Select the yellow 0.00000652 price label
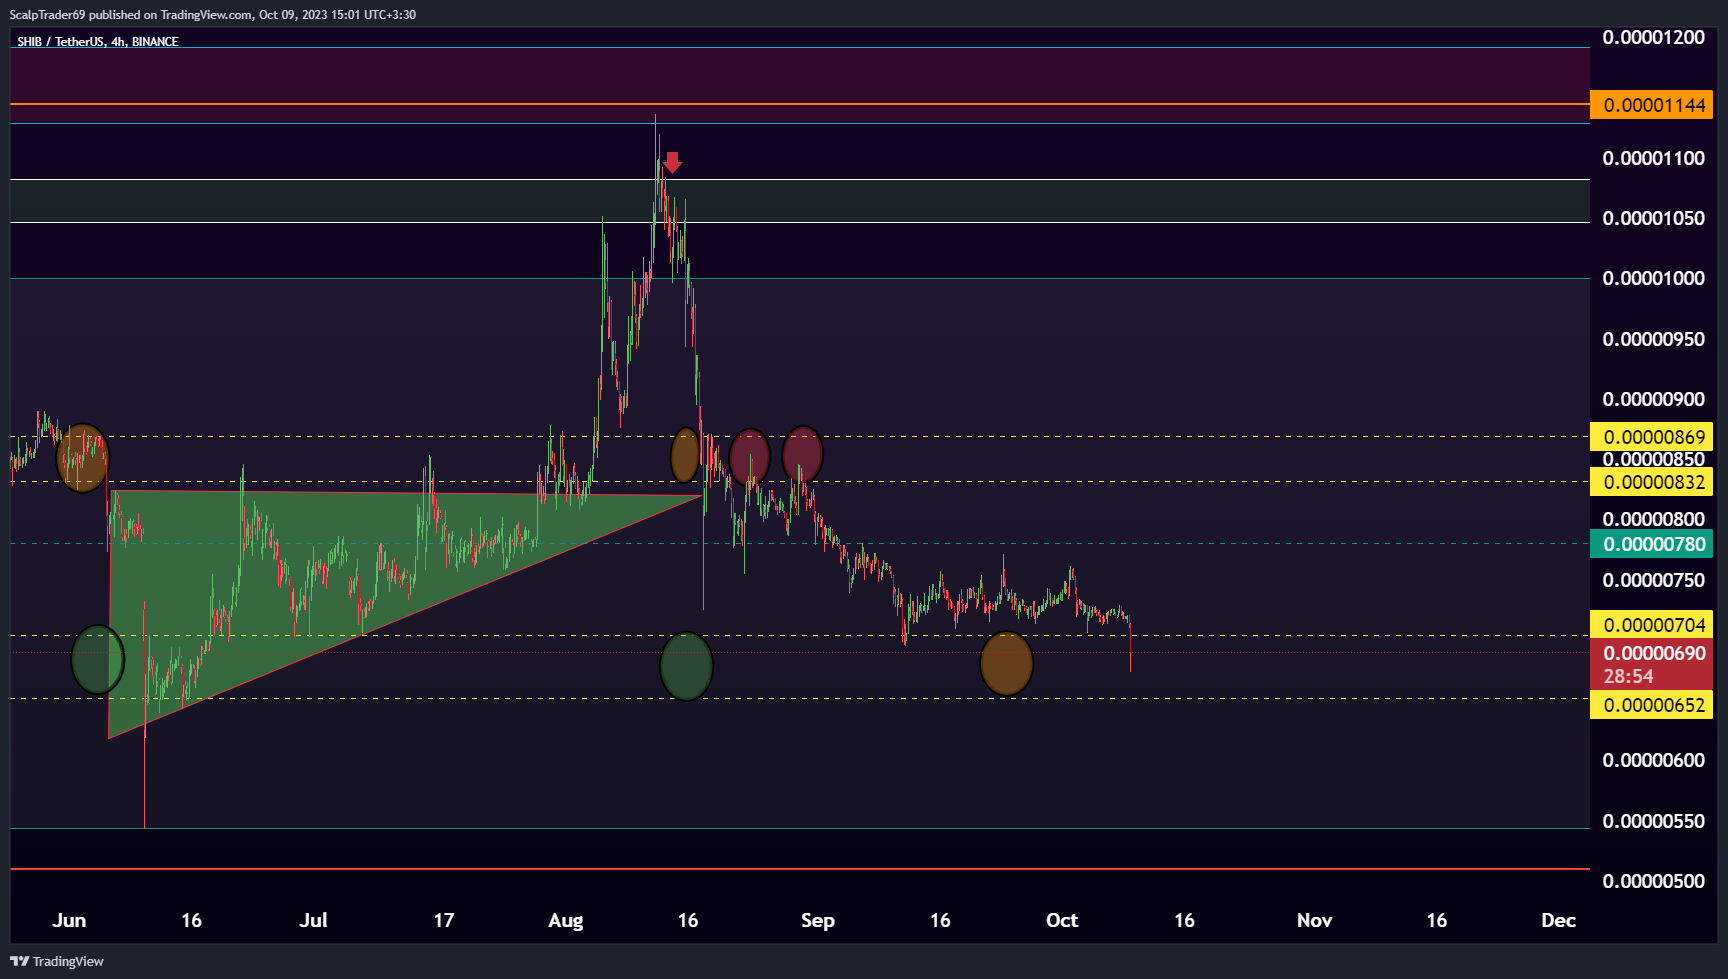 click(x=1651, y=705)
